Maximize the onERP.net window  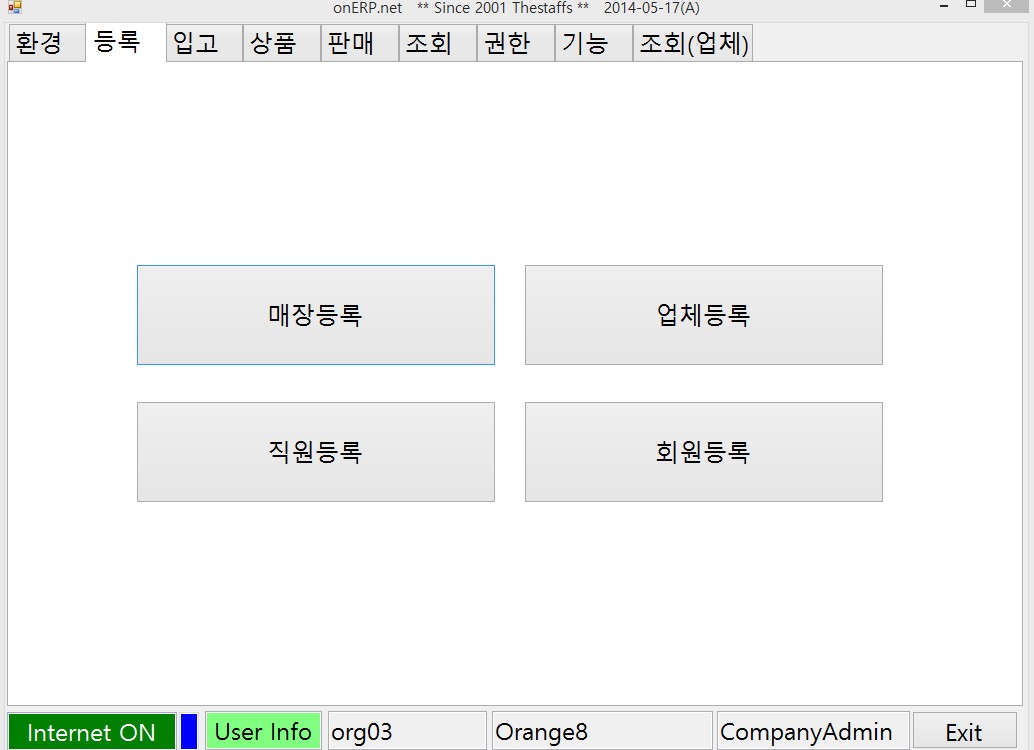[971, 5]
